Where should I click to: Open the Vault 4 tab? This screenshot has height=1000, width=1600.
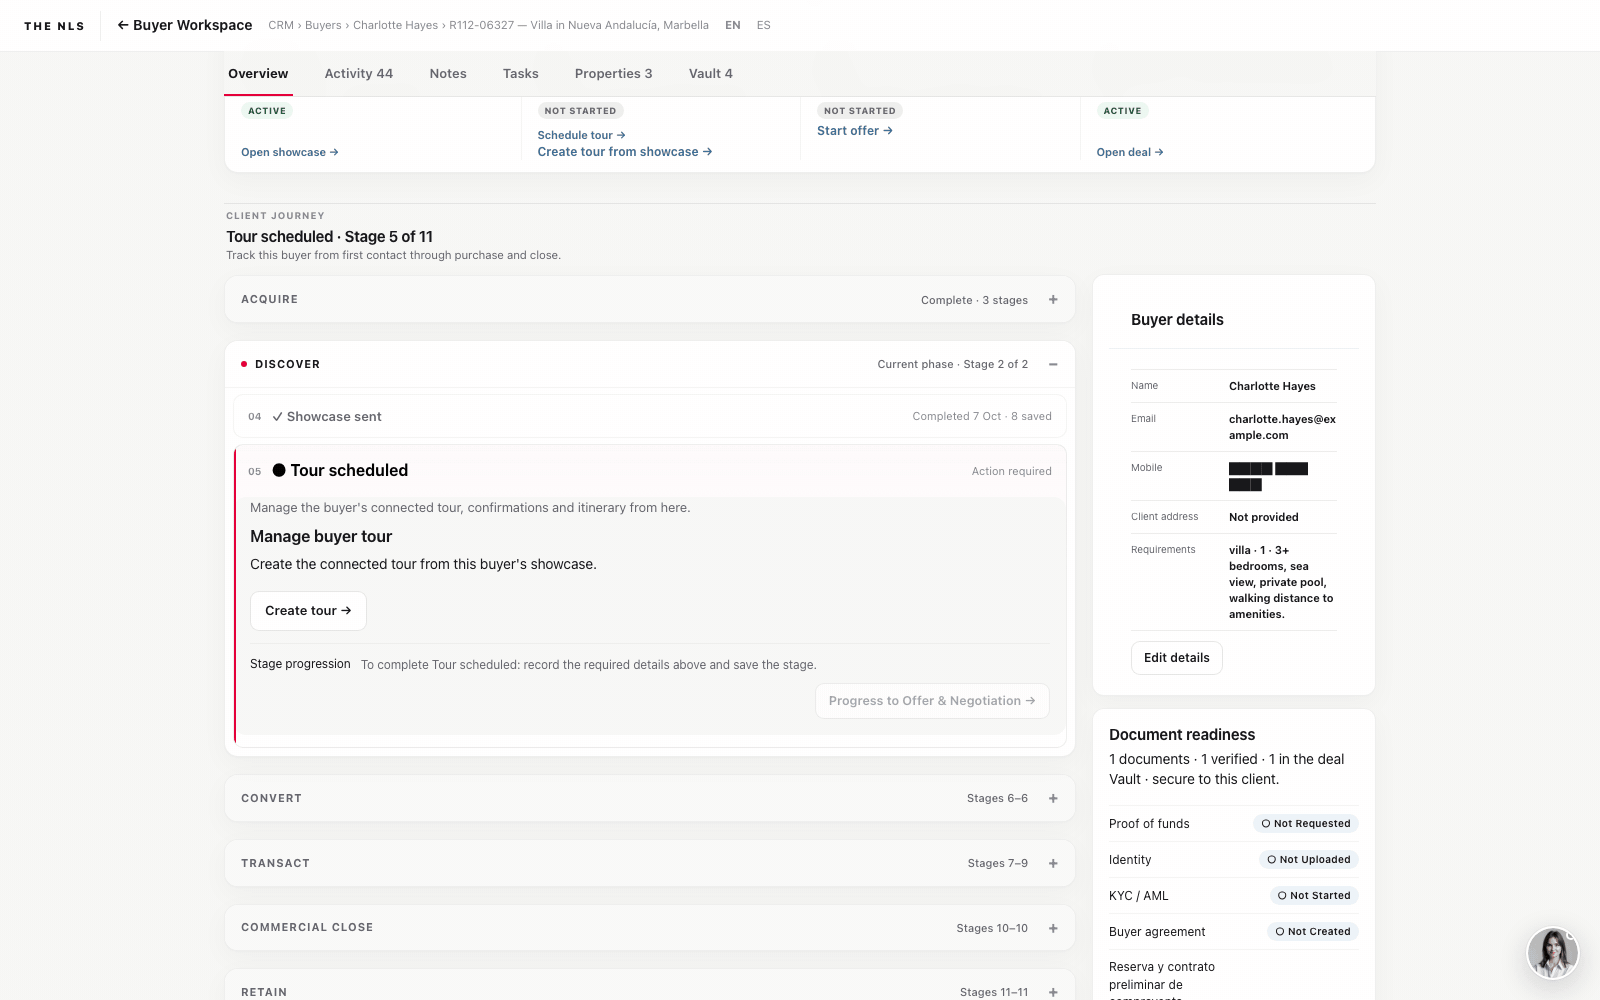710,74
